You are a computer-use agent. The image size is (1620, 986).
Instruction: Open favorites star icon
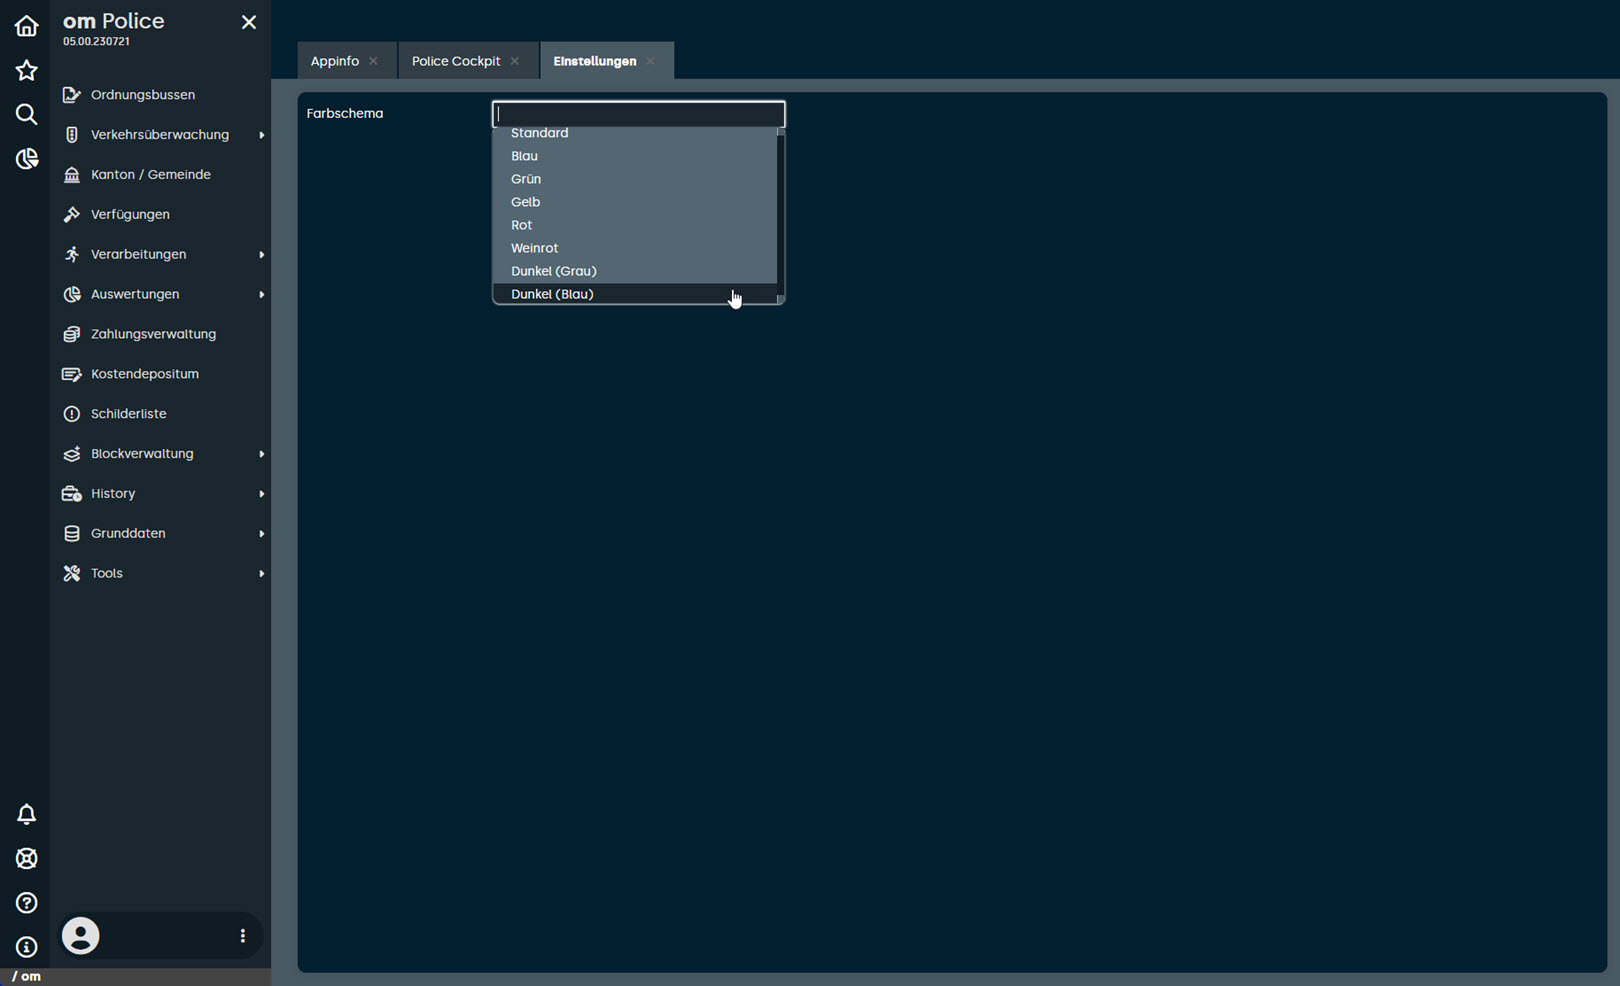coord(26,70)
